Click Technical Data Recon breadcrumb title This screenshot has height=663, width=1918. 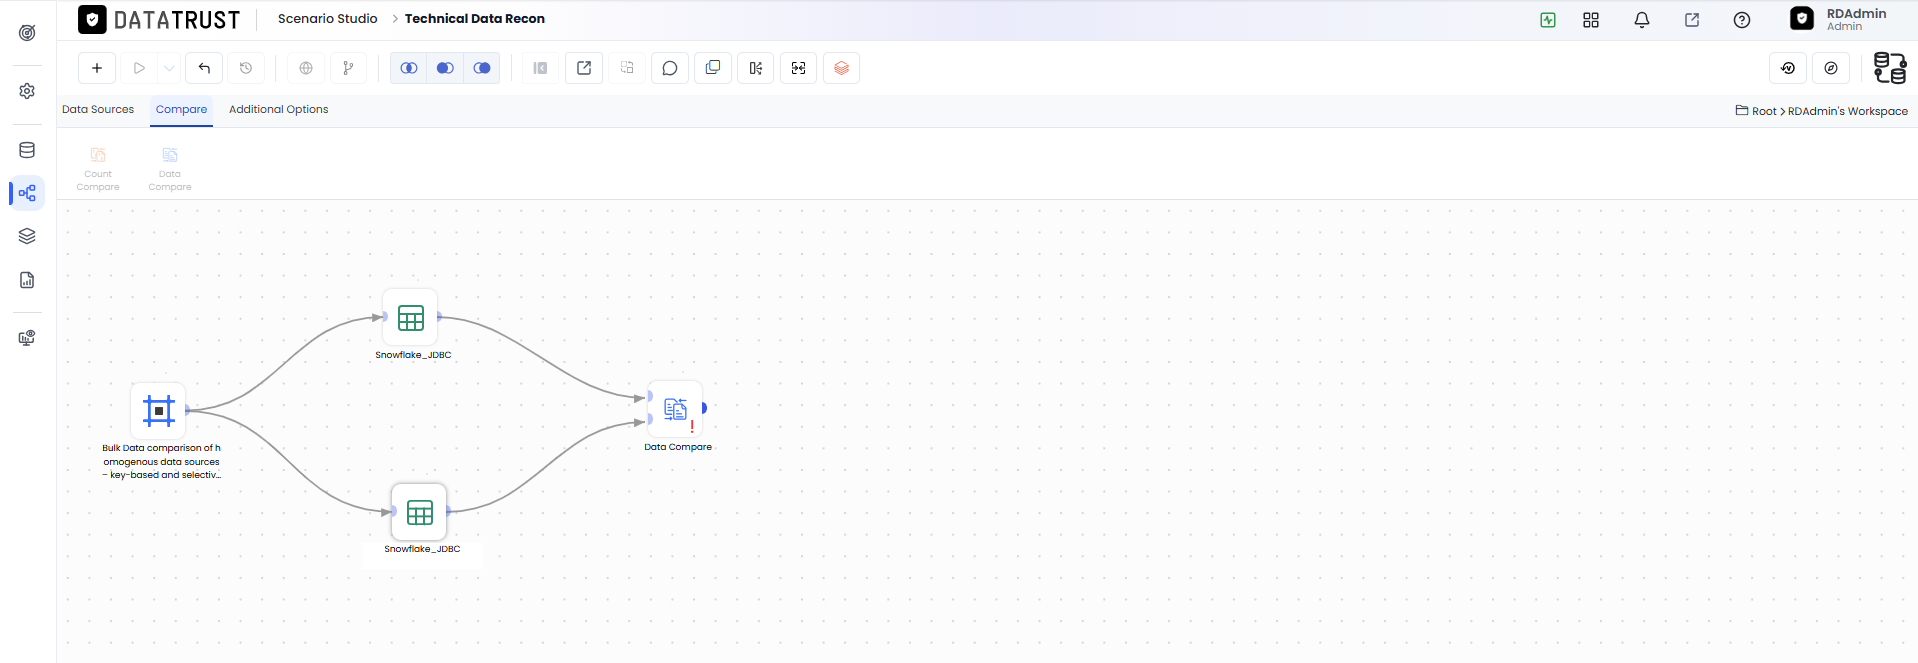tap(475, 19)
